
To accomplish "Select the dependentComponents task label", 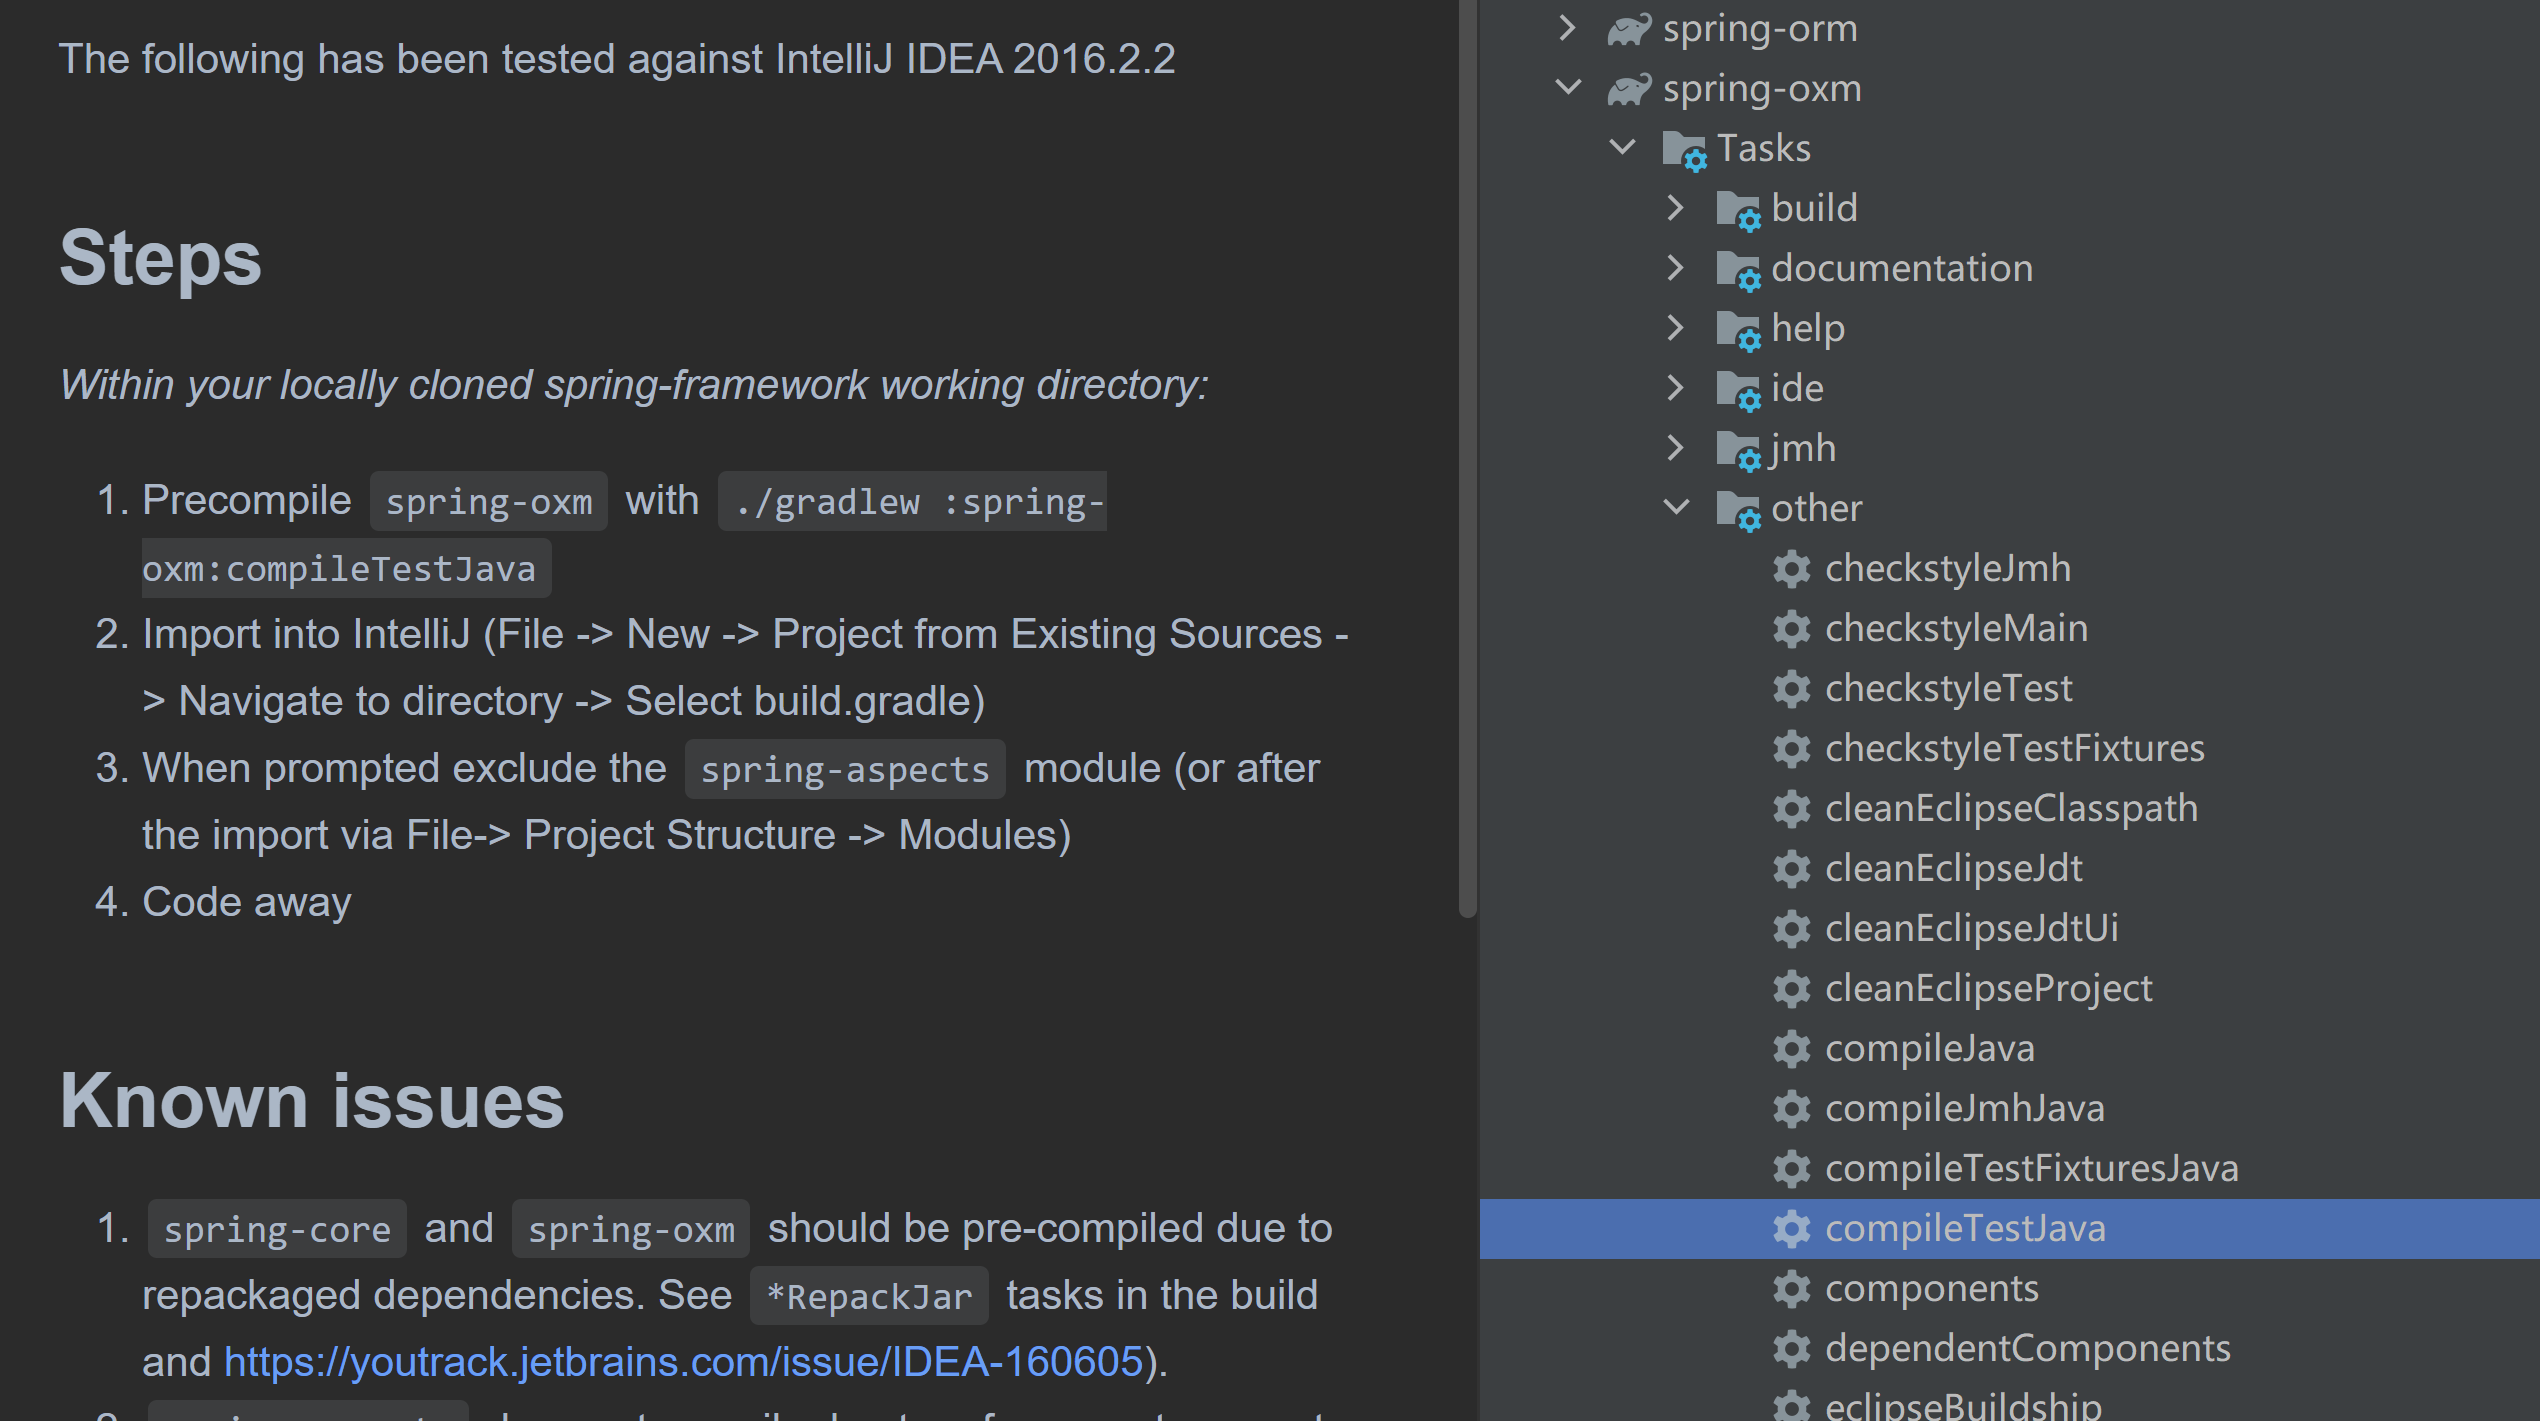I will click(x=2027, y=1349).
